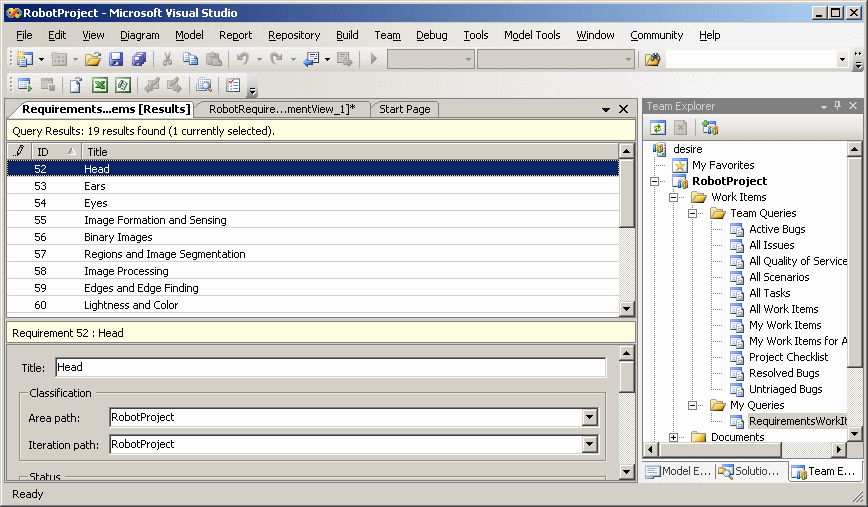
Task: Click the Refresh icon in Team Explorer
Action: click(658, 128)
